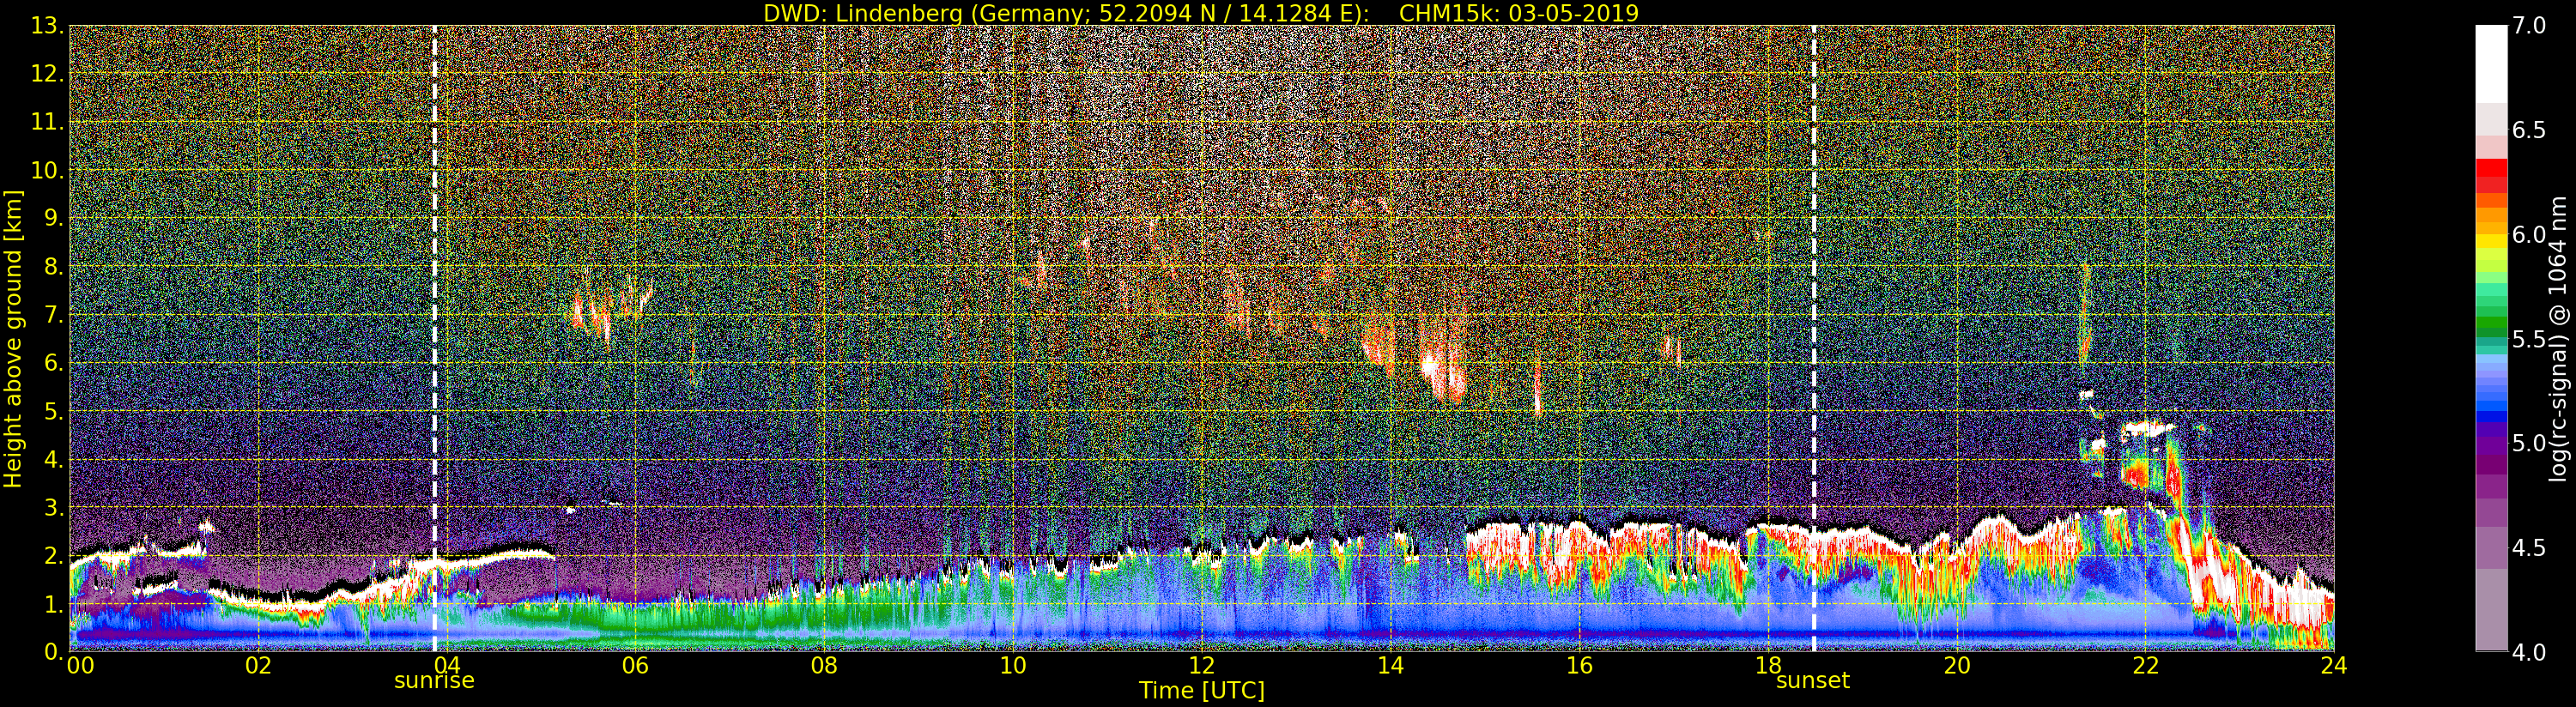Select the "sunset" label below the time axis
Image resolution: width=2576 pixels, height=707 pixels.
pyautogui.click(x=1813, y=681)
